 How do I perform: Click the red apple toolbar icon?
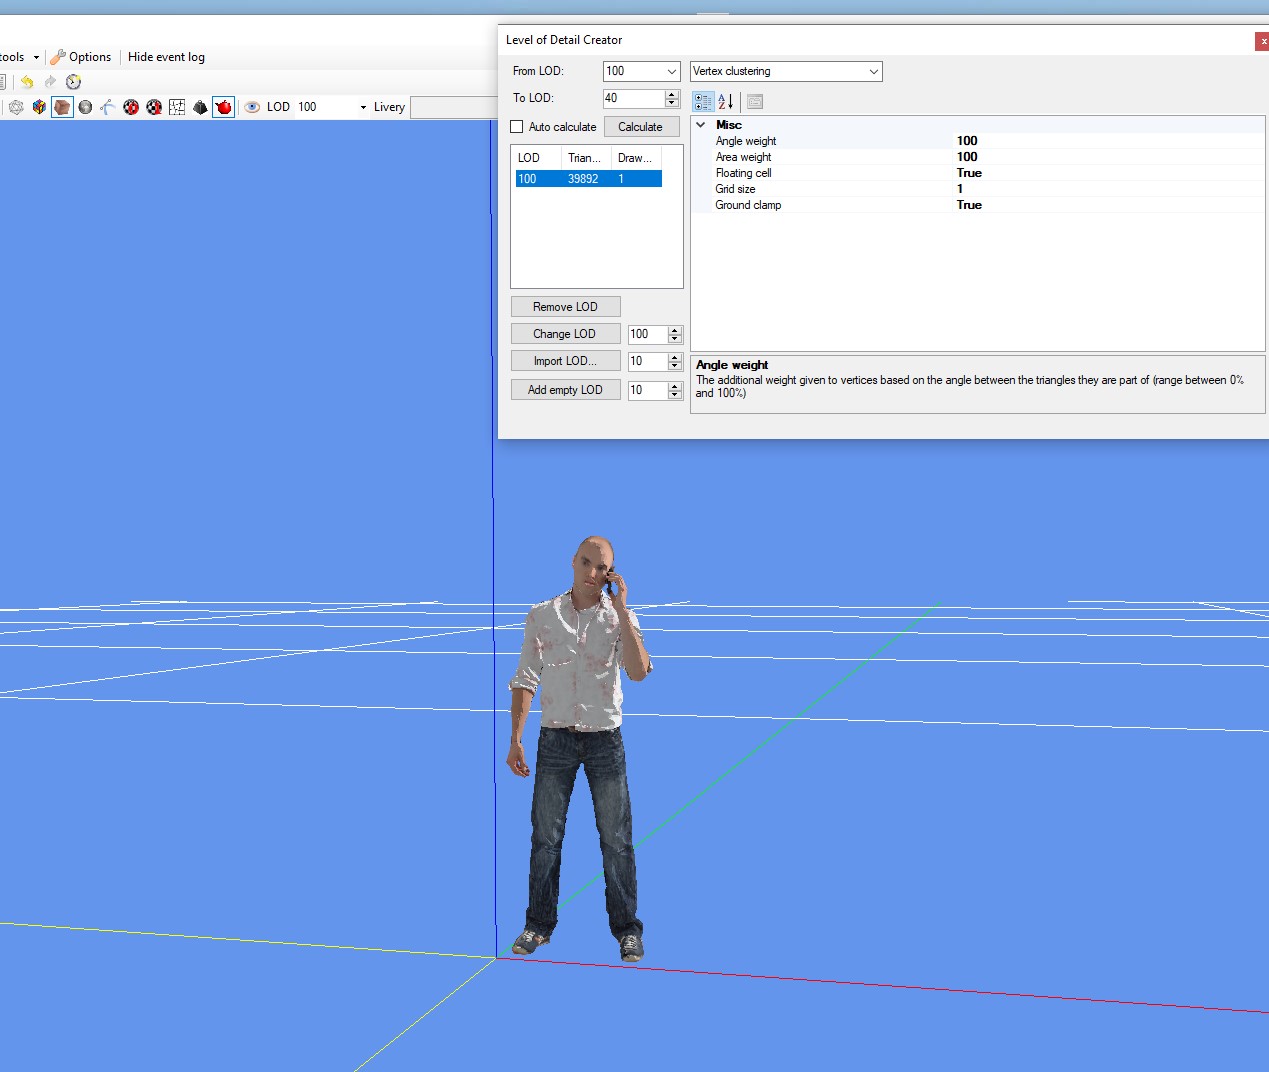coord(223,106)
